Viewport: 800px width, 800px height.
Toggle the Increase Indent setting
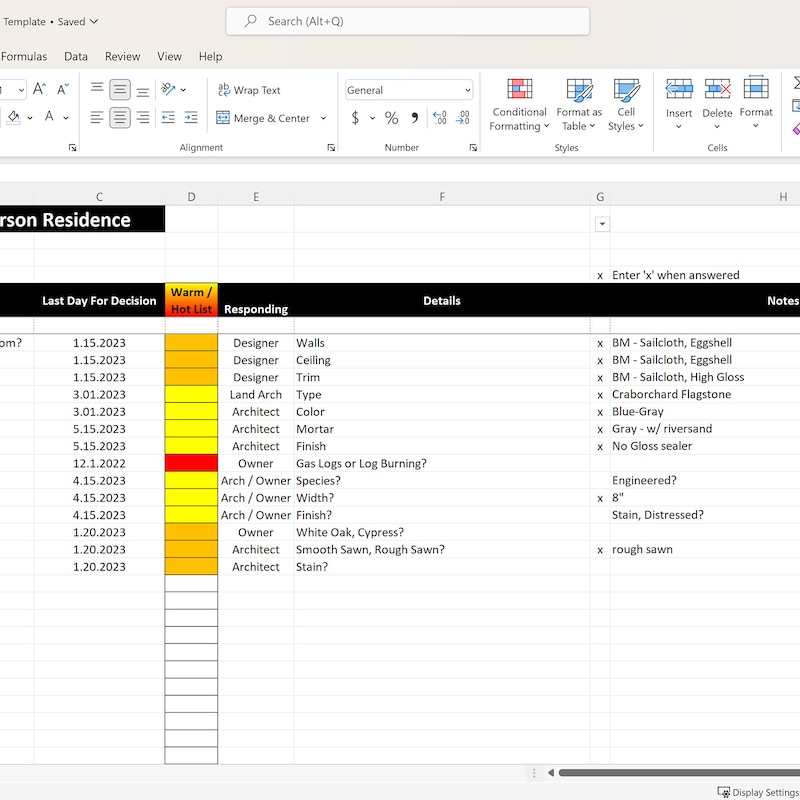click(190, 117)
